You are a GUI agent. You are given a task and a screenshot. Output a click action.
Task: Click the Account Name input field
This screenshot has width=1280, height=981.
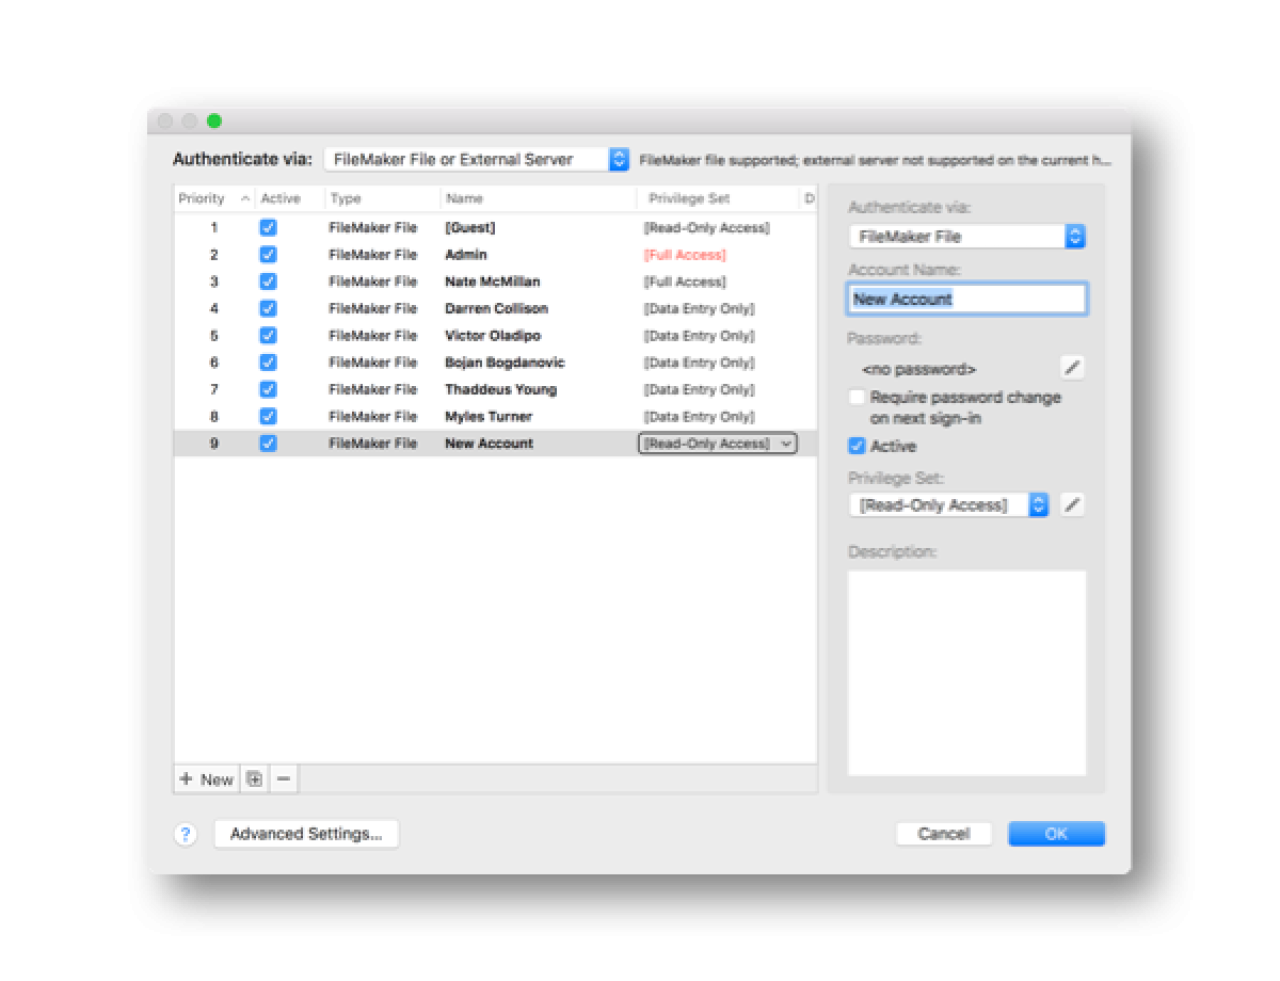click(967, 299)
